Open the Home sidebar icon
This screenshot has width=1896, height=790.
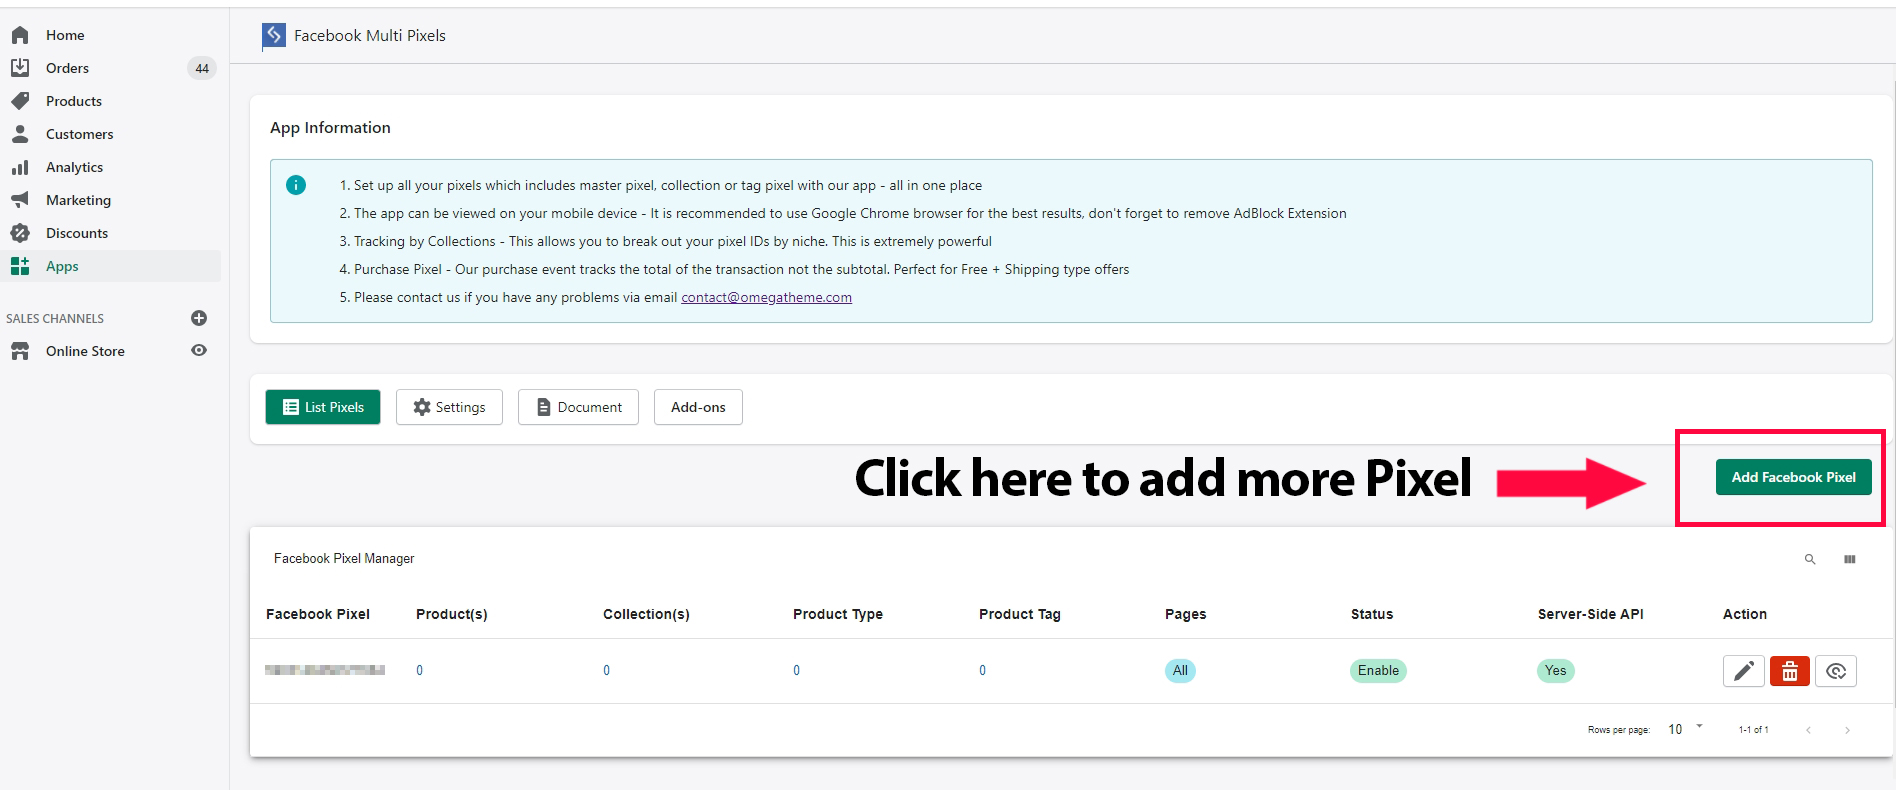tap(20, 35)
